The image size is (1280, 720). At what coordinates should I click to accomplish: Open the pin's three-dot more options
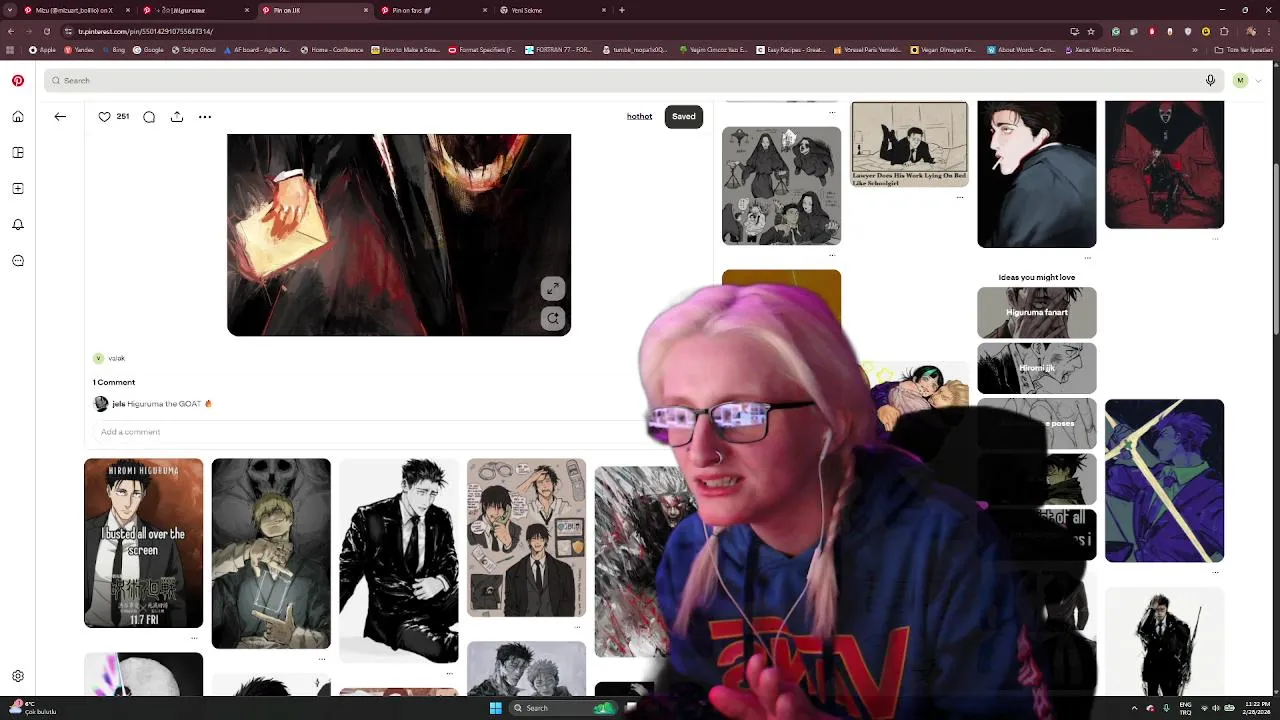click(x=205, y=117)
